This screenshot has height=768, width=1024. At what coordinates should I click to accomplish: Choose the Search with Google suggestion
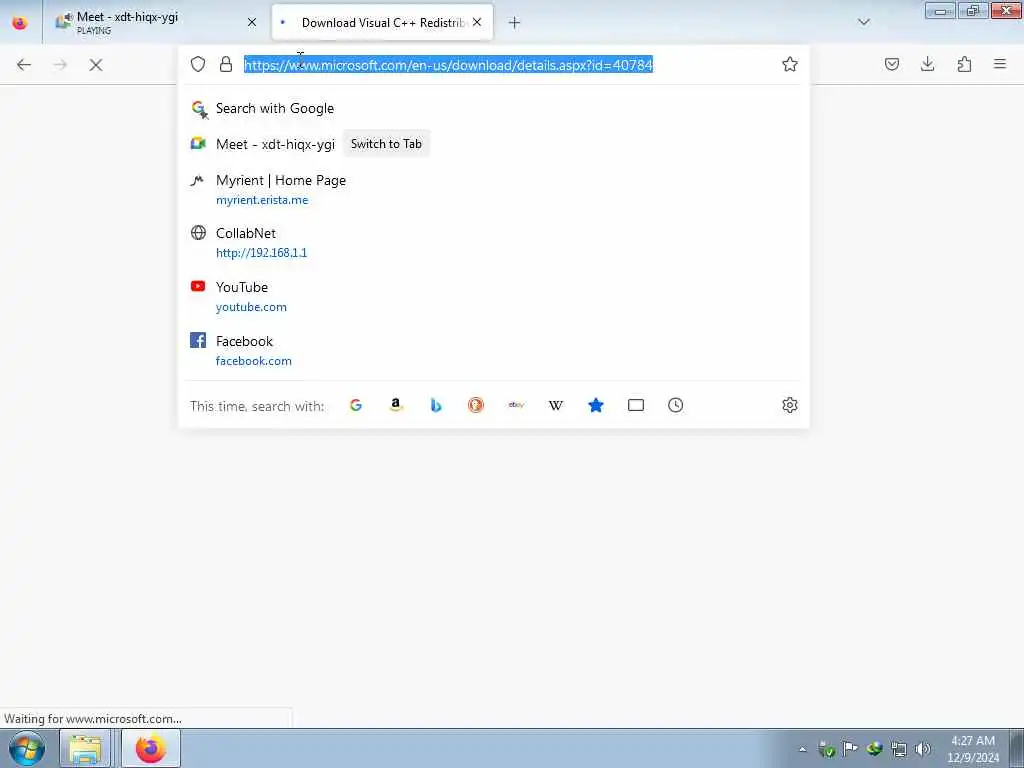[x=493, y=108]
